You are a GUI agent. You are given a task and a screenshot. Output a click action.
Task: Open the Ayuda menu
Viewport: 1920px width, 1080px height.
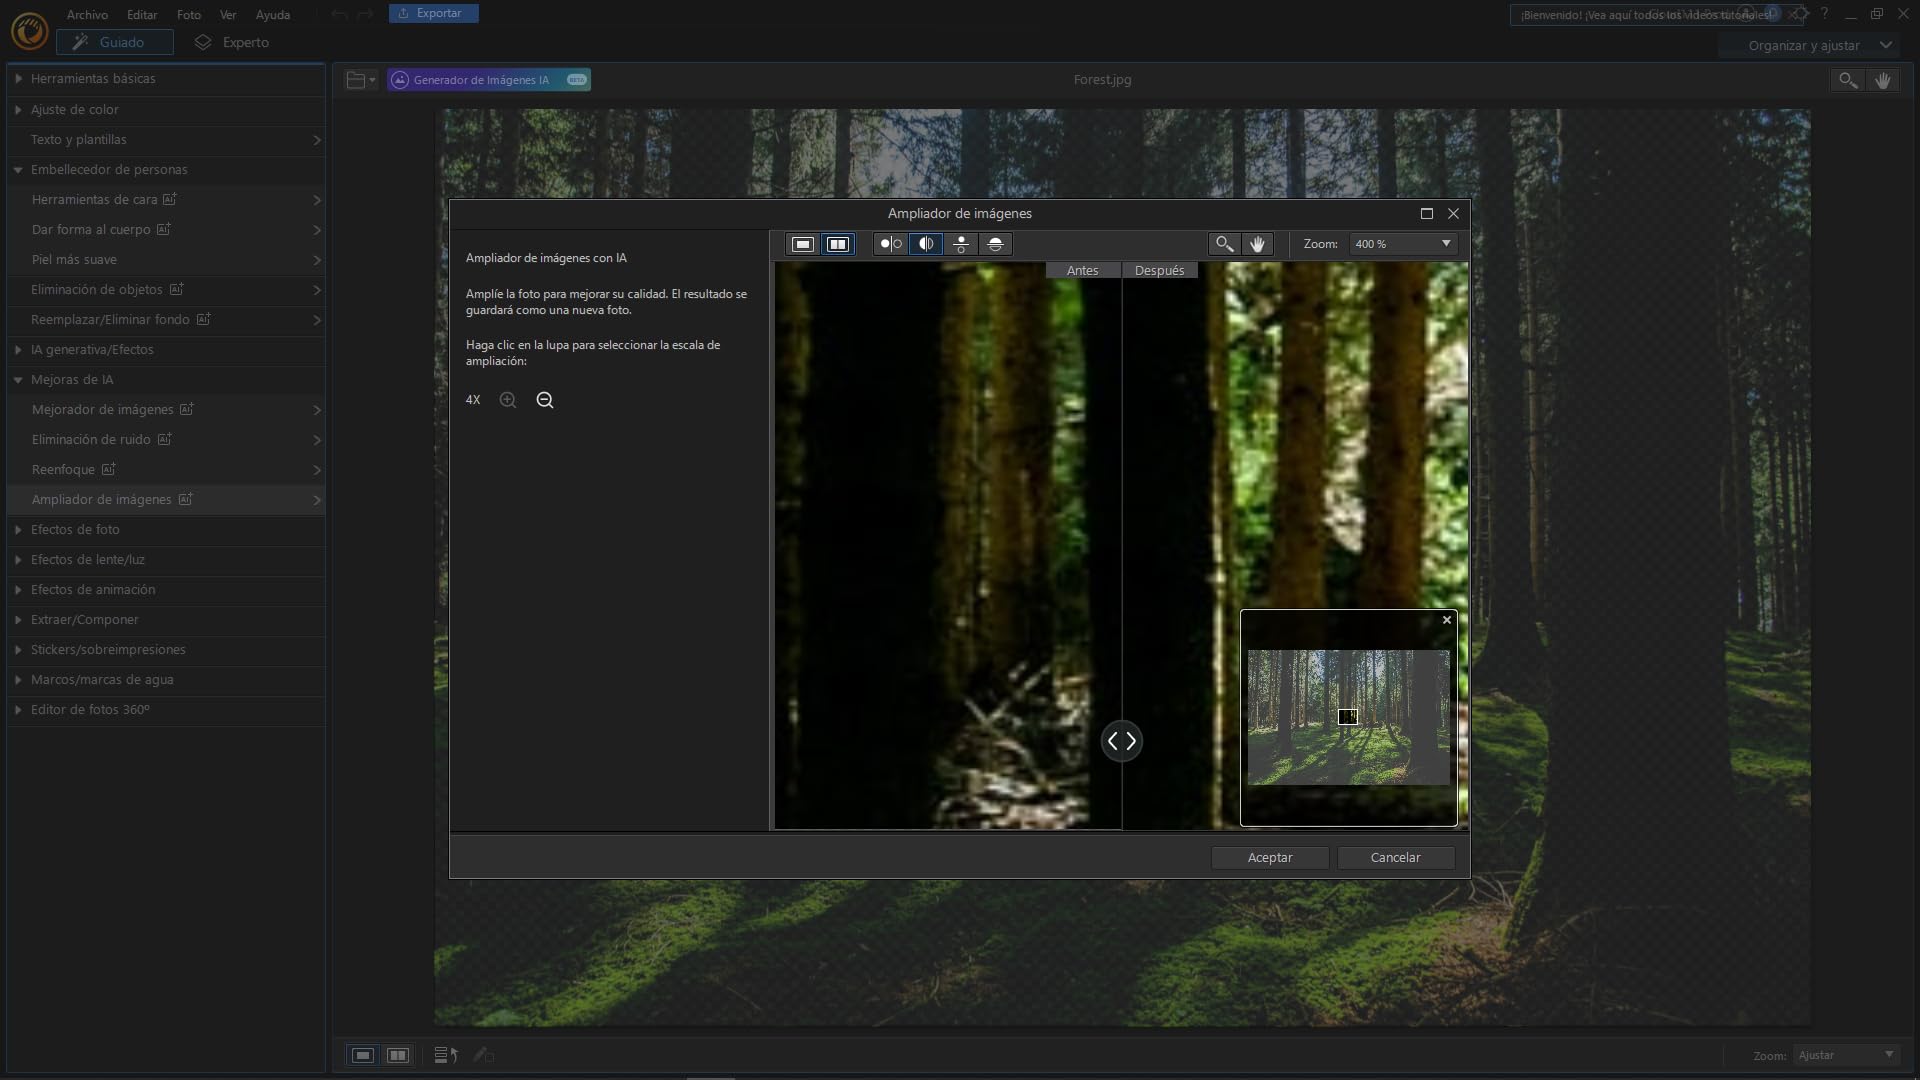(x=272, y=15)
